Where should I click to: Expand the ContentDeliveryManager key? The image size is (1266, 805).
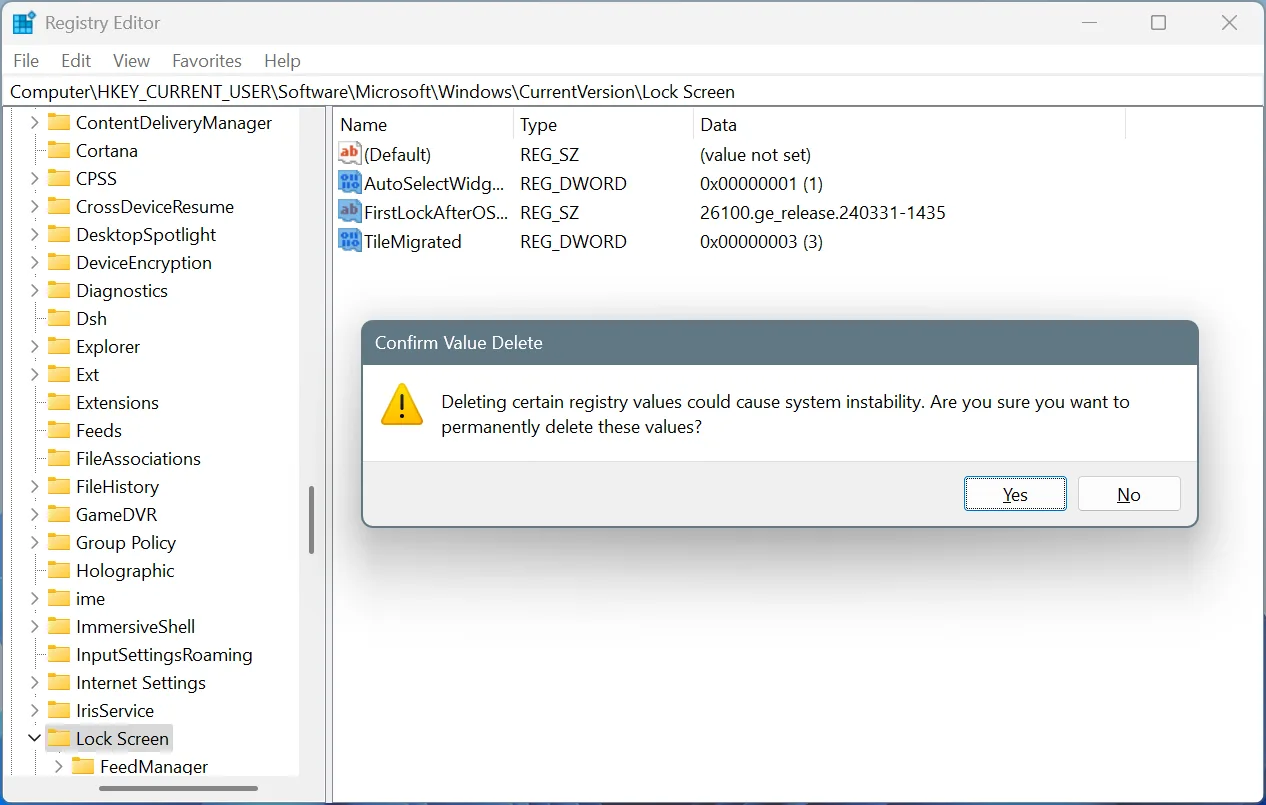(34, 122)
